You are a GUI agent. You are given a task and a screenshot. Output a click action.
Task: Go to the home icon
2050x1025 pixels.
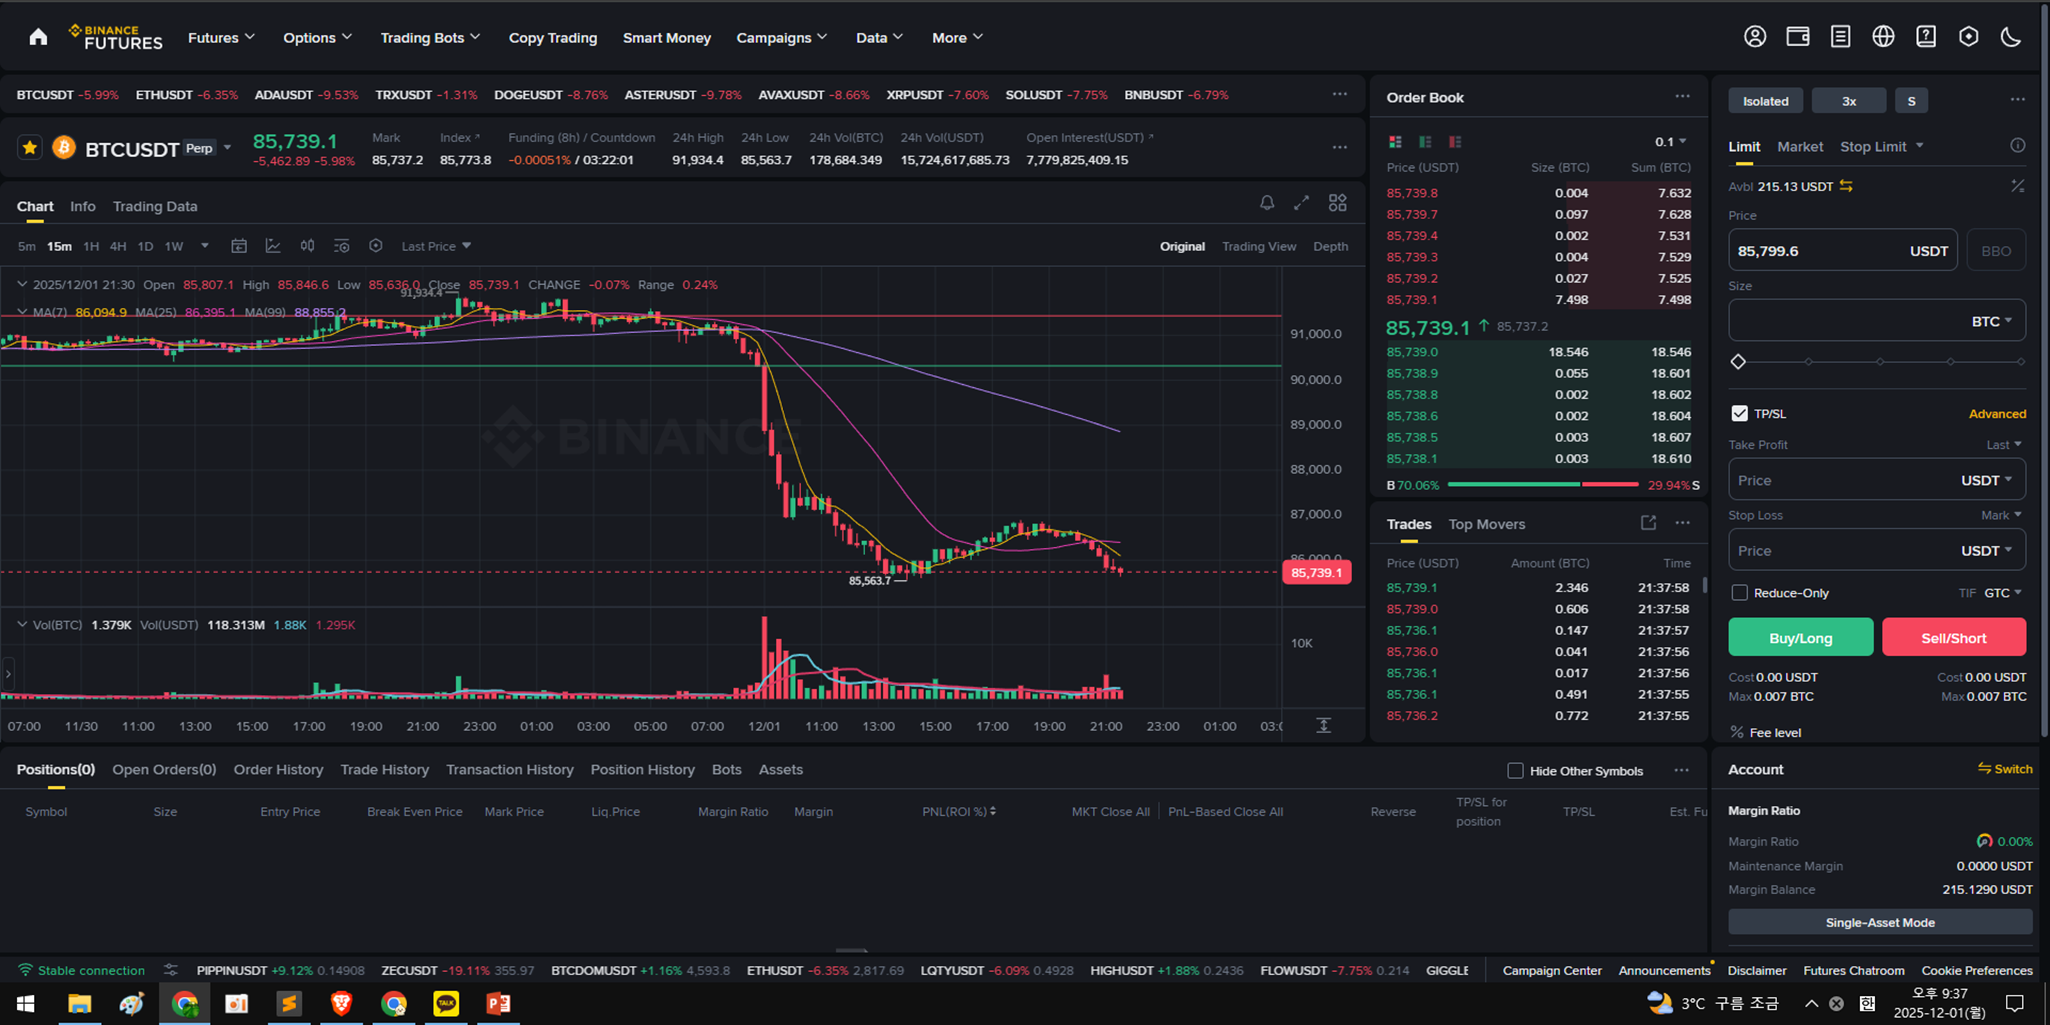[x=38, y=37]
